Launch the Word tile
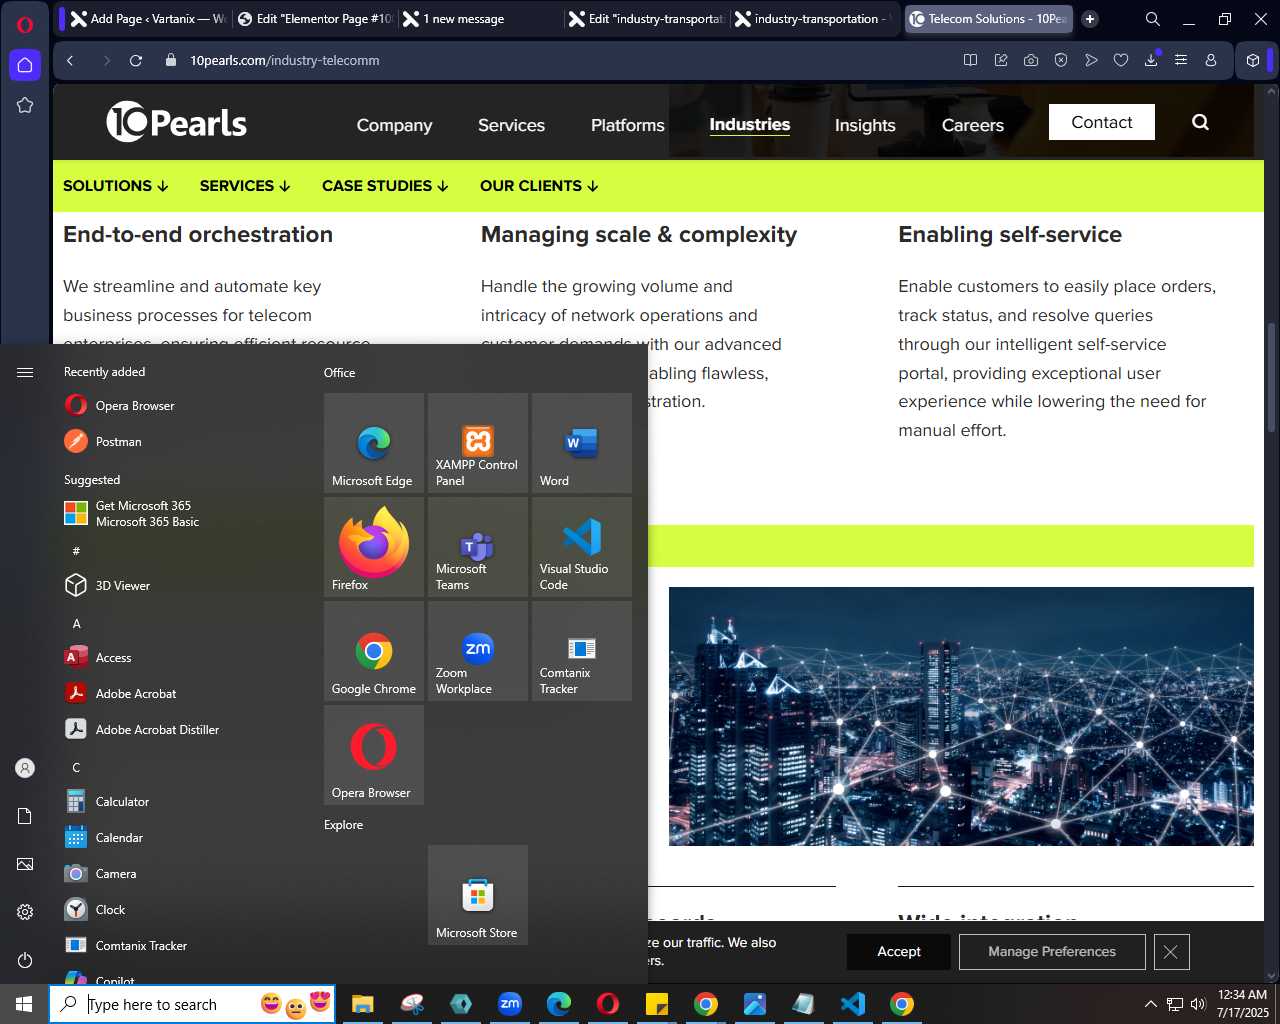 582,443
